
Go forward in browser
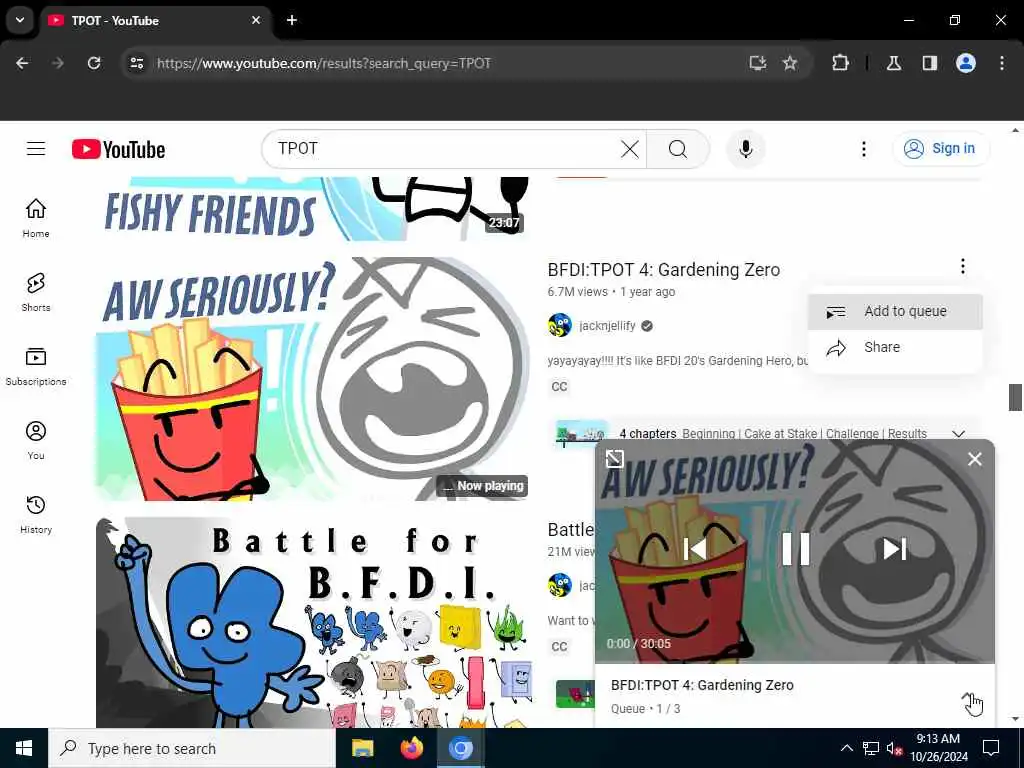click(x=57, y=63)
